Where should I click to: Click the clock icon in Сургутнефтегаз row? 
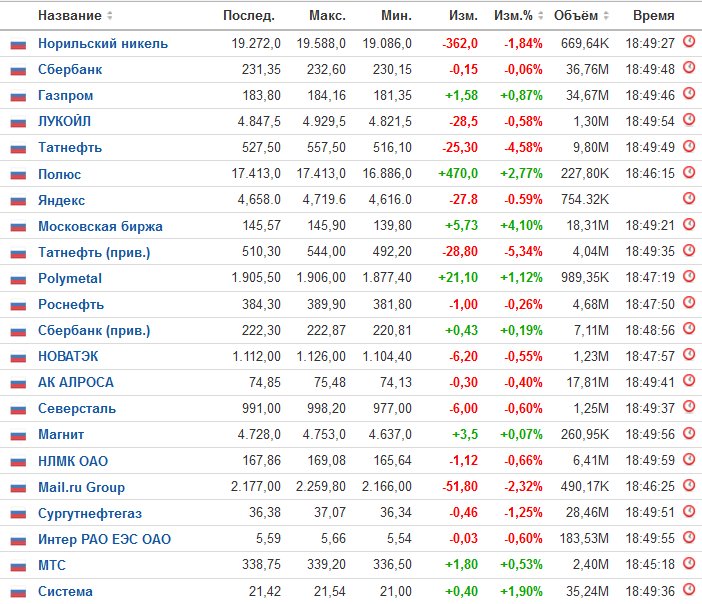click(689, 511)
